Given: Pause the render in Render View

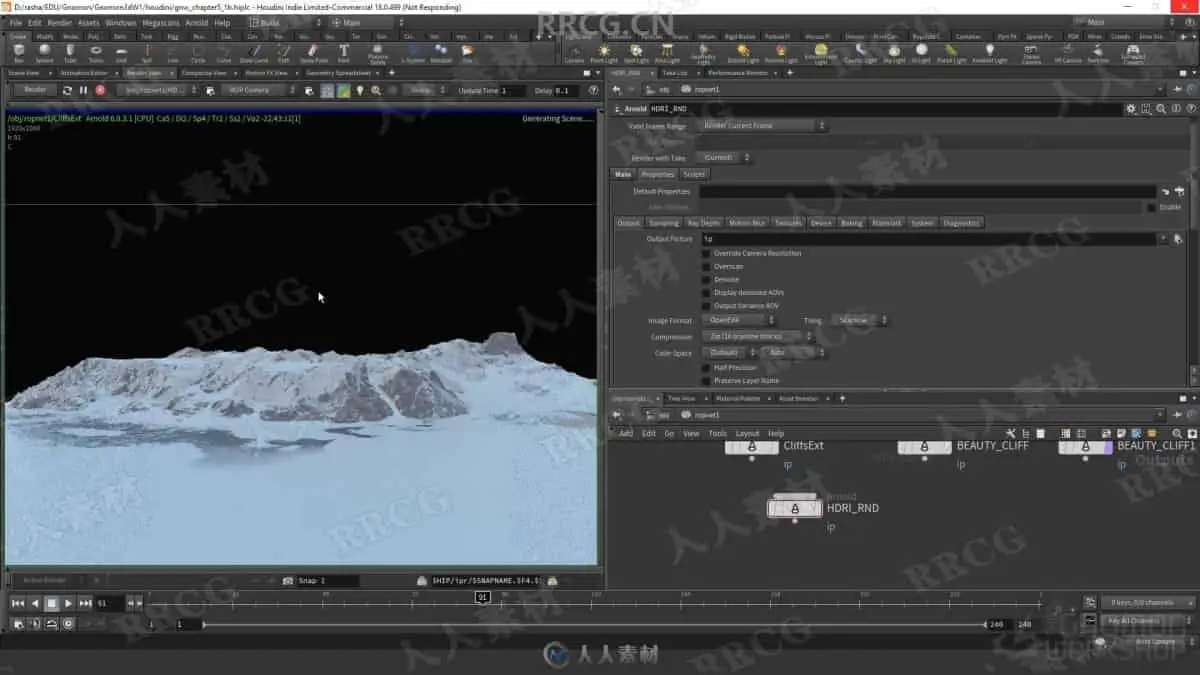Looking at the screenshot, I should tap(83, 90).
